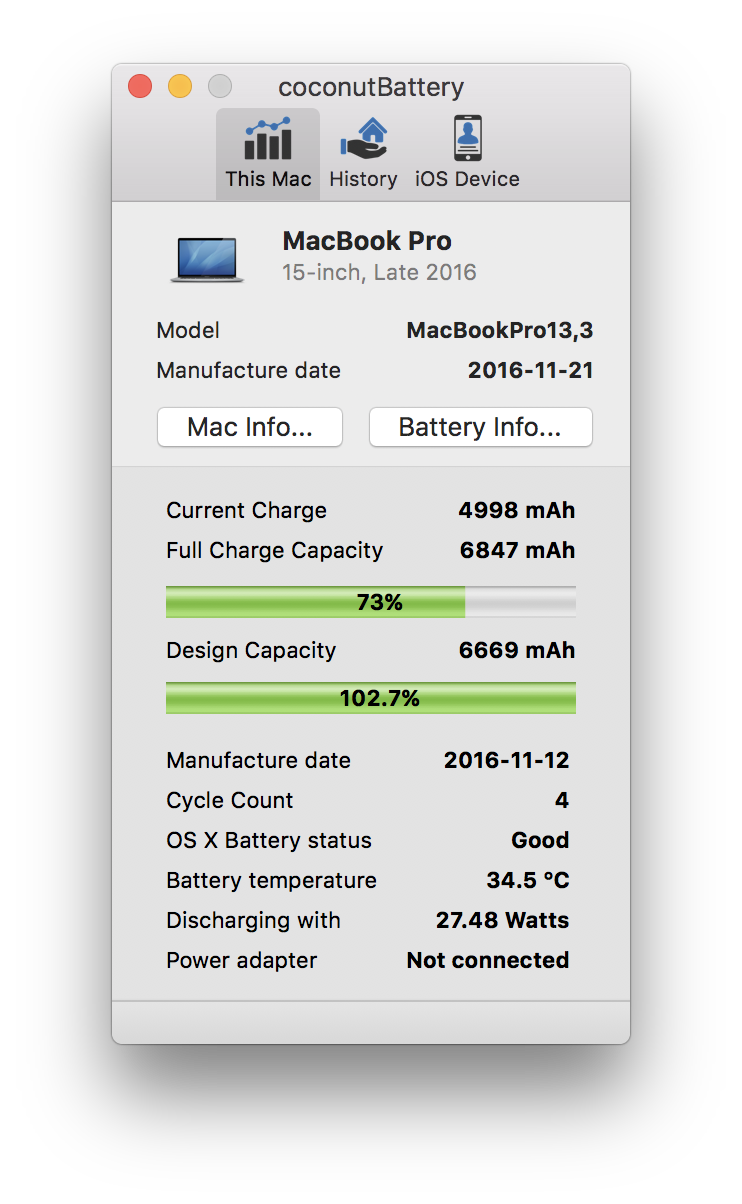Click the This Mac tab label
The height and width of the screenshot is (1204, 742).
coord(268,179)
